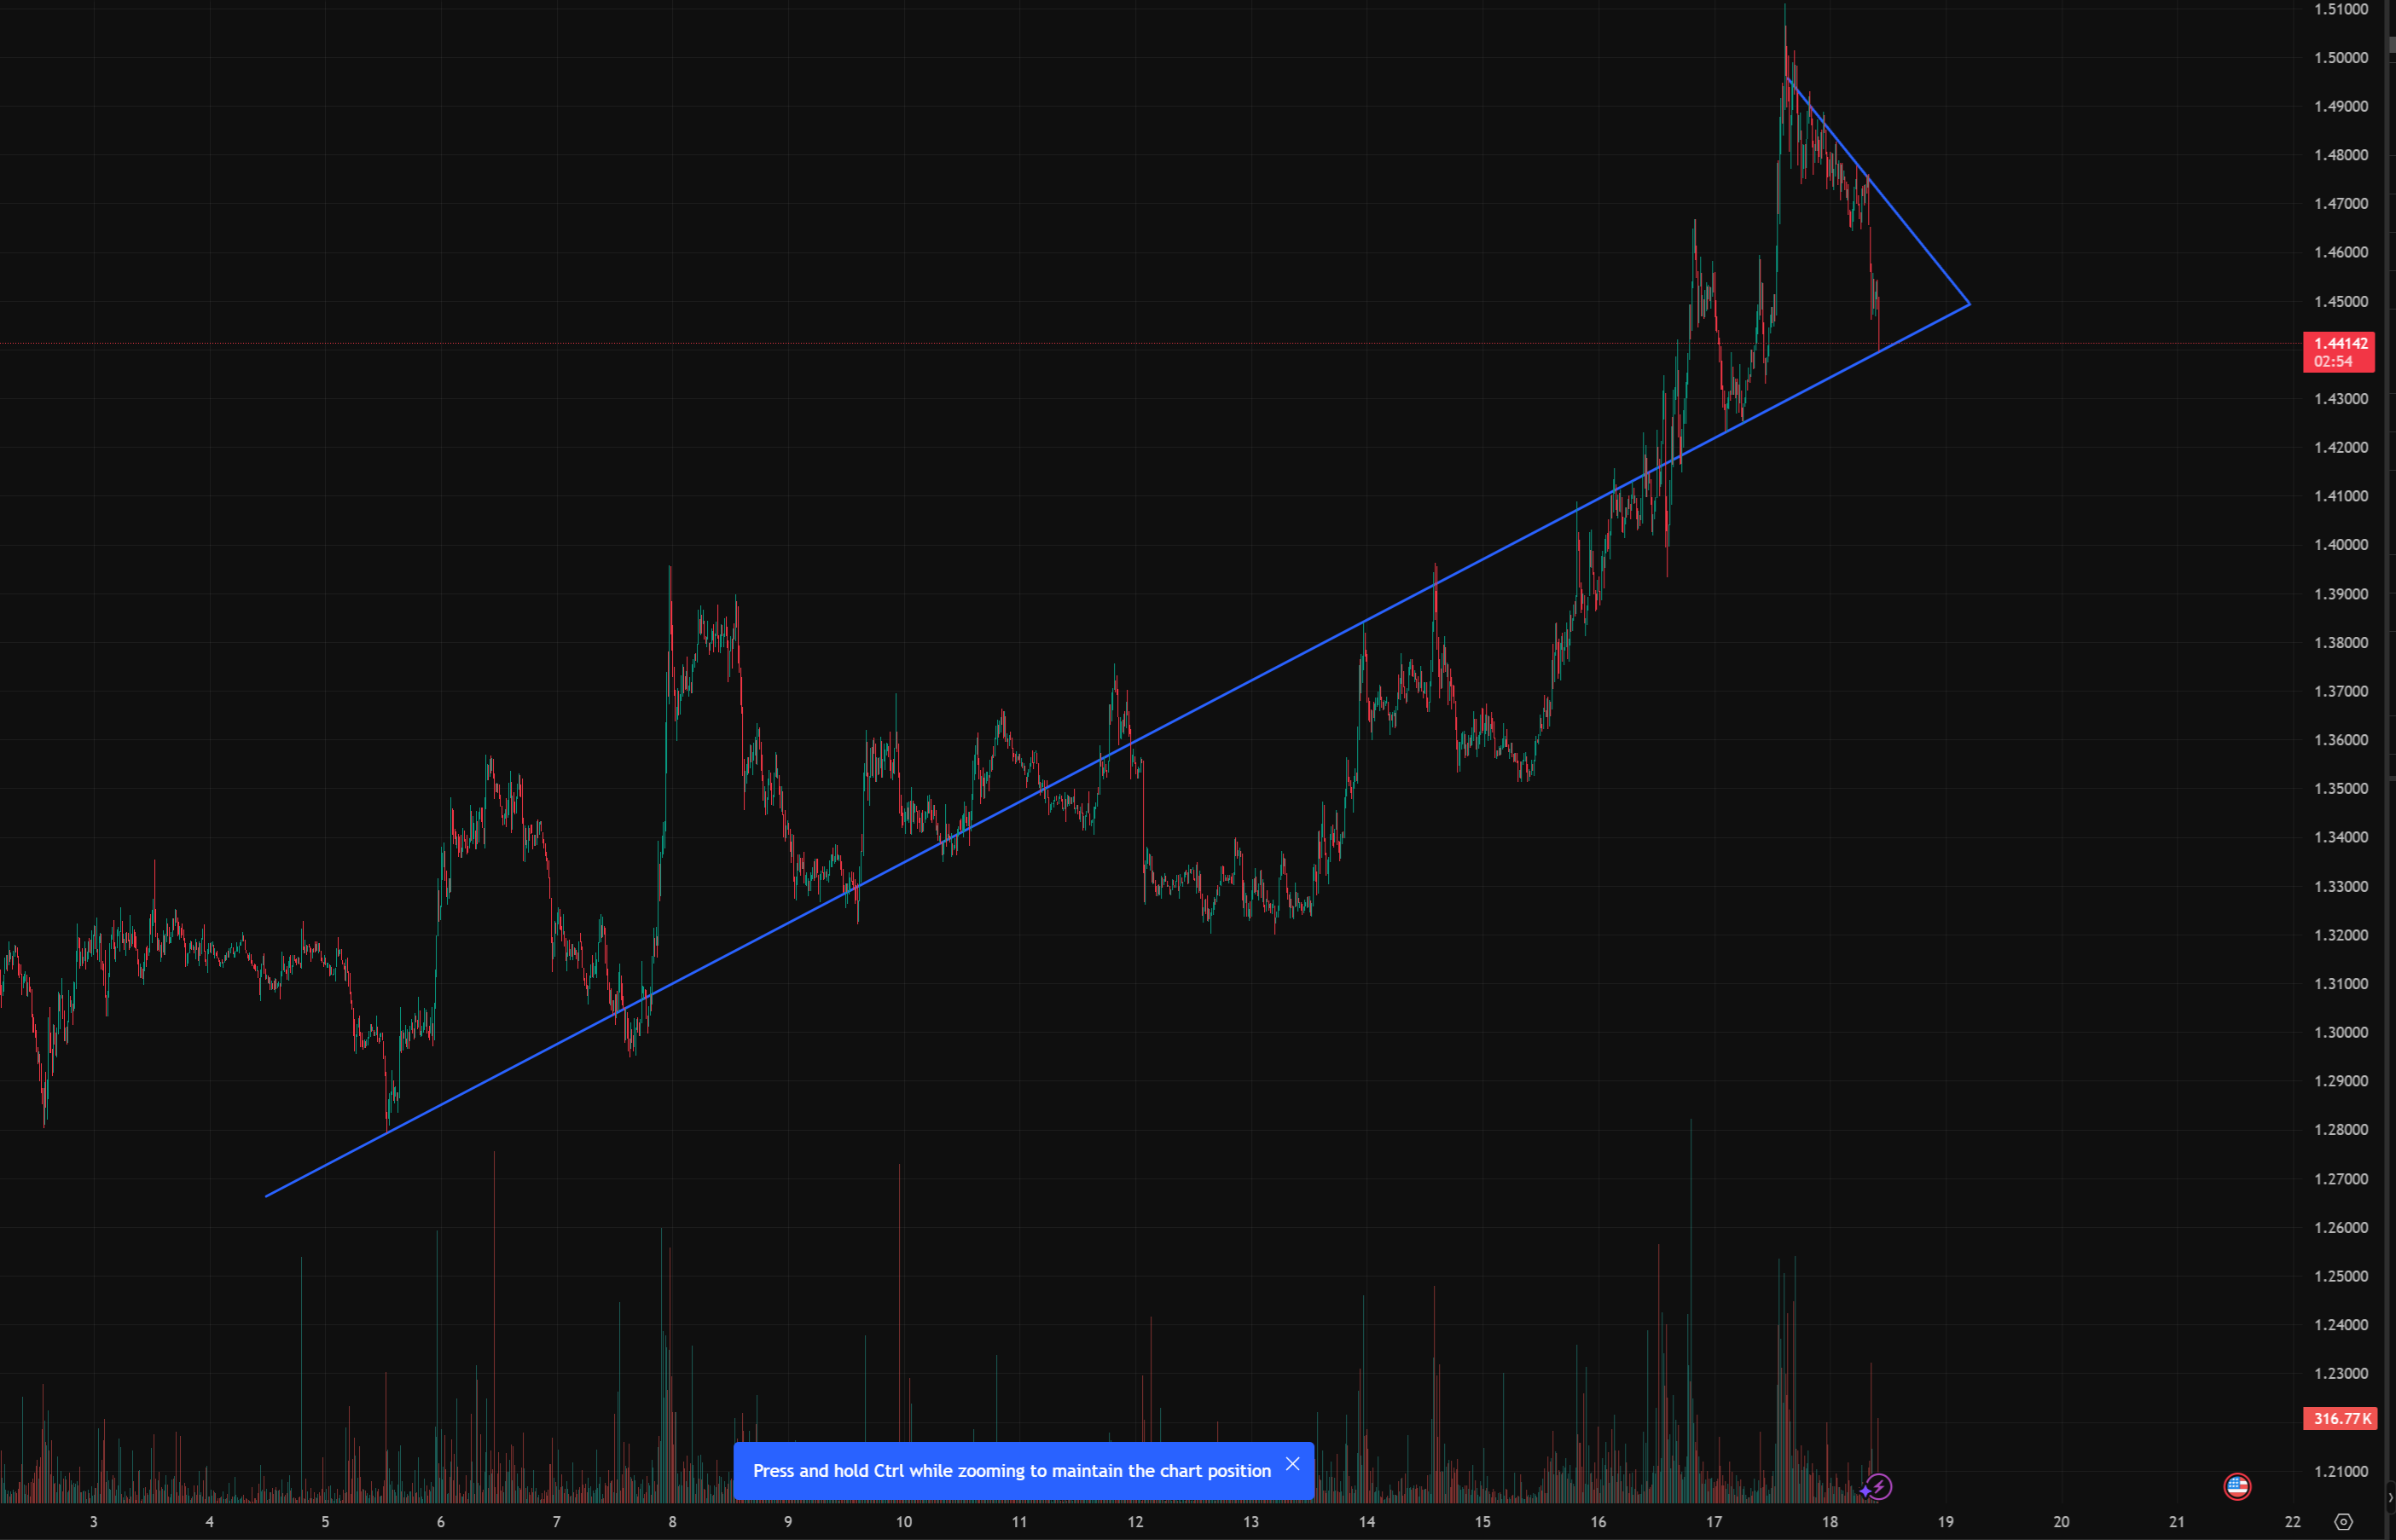This screenshot has width=2396, height=1540.
Task: Click date 8 on the time axis
Action: pyautogui.click(x=672, y=1522)
